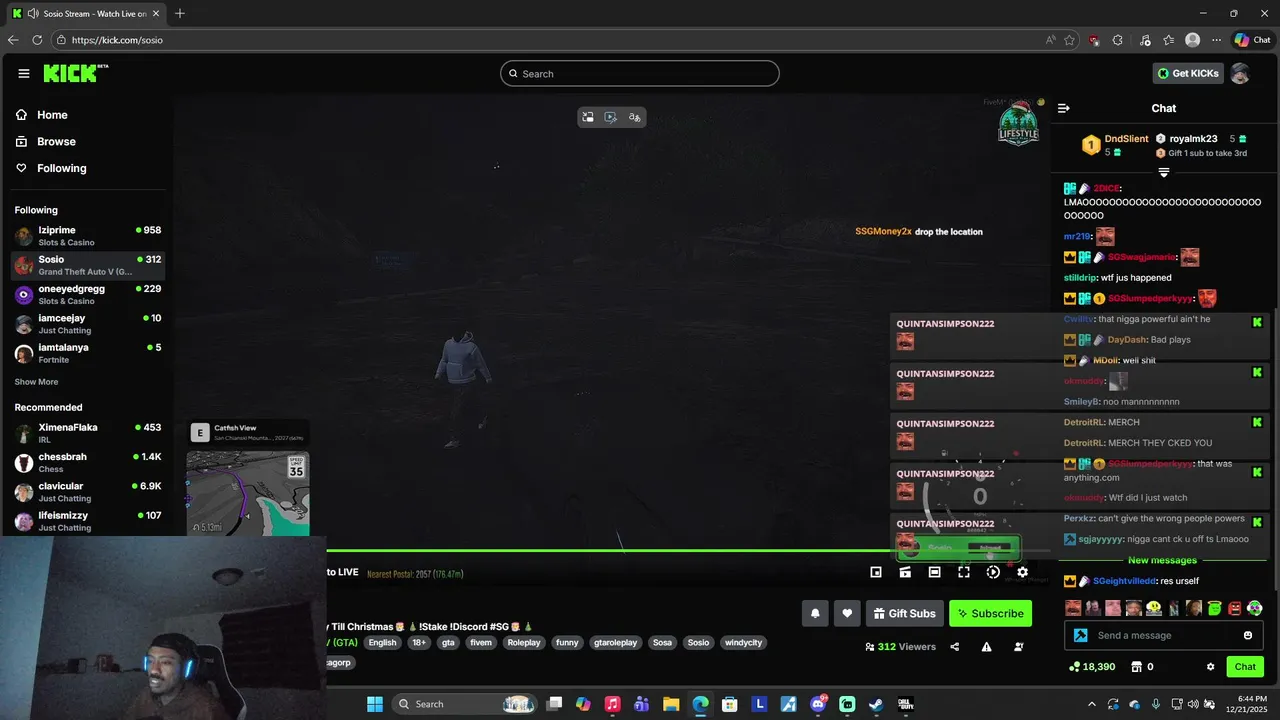Click the fivem tag
Image resolution: width=1280 pixels, height=720 pixels.
pos(481,643)
